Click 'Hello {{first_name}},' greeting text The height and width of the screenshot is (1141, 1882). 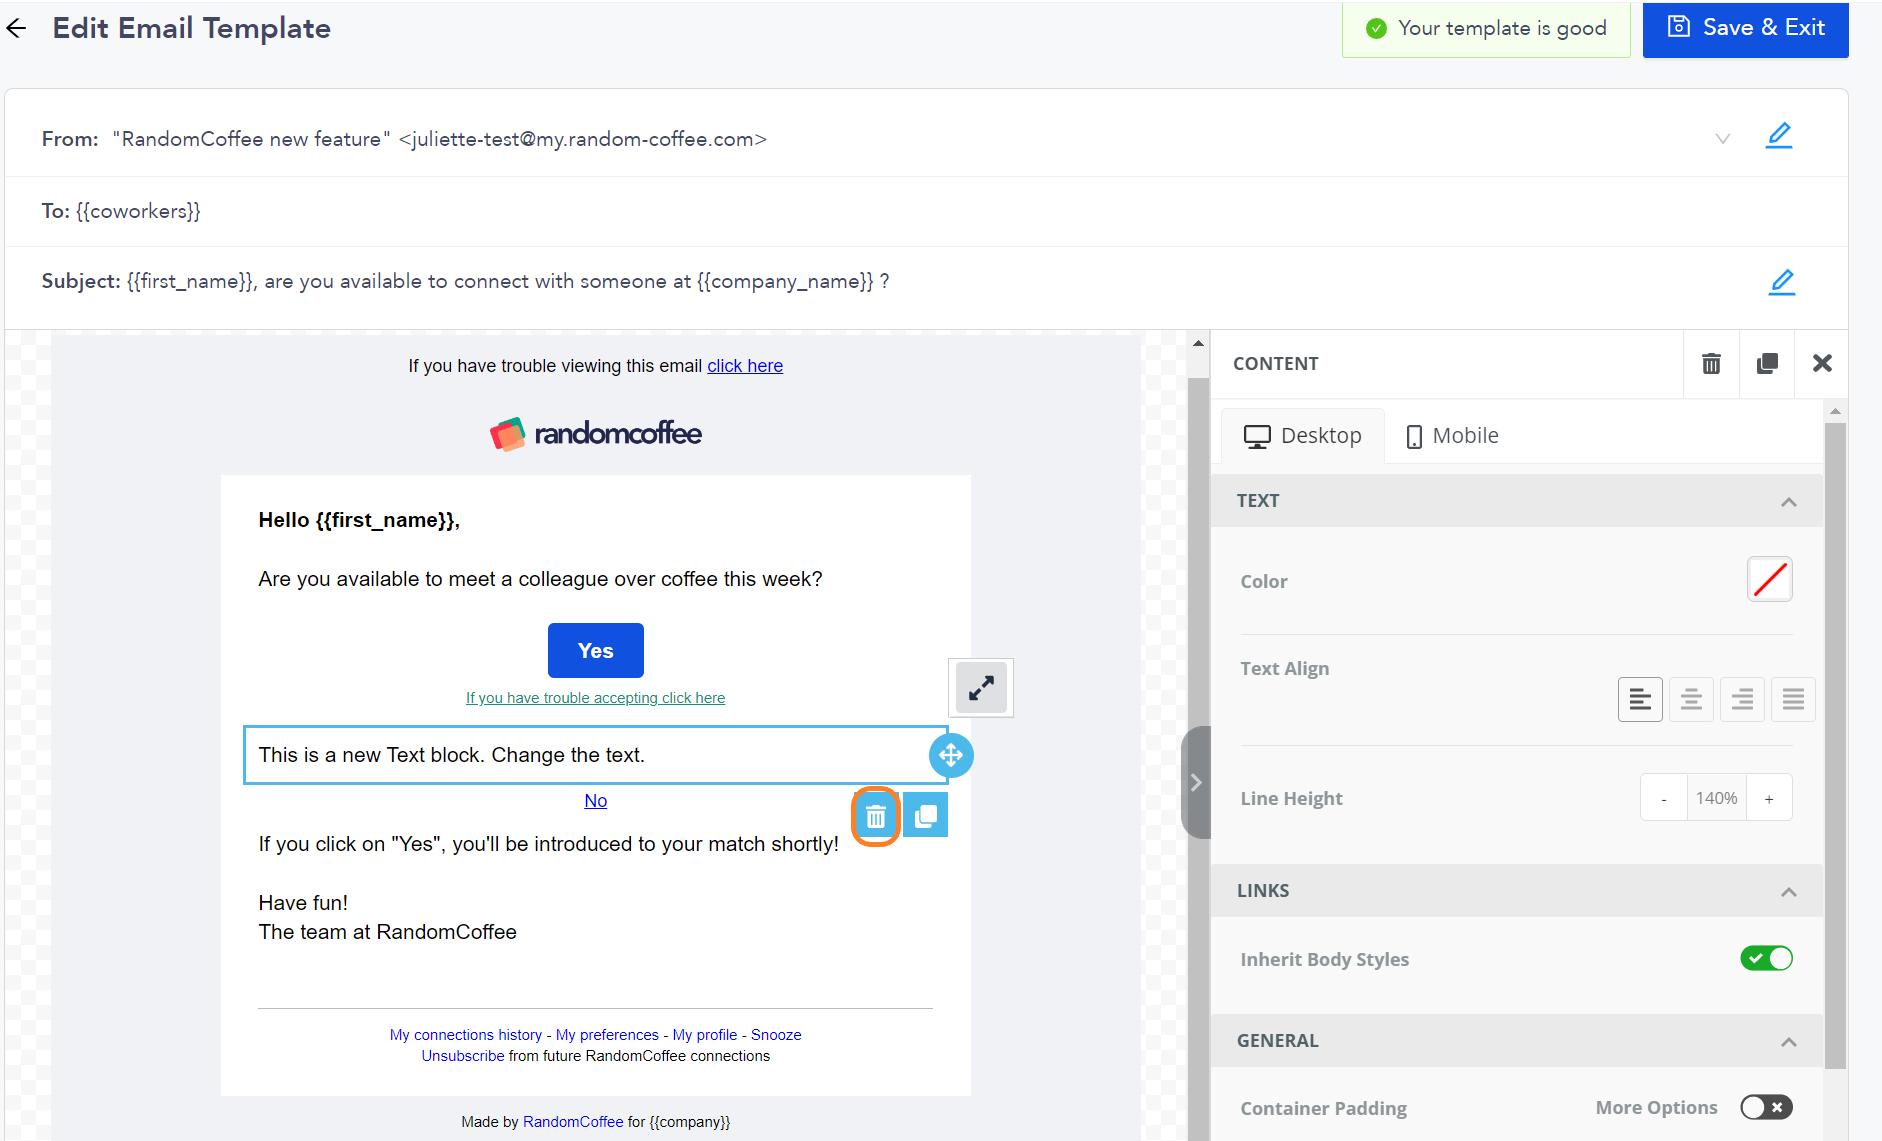(x=359, y=520)
